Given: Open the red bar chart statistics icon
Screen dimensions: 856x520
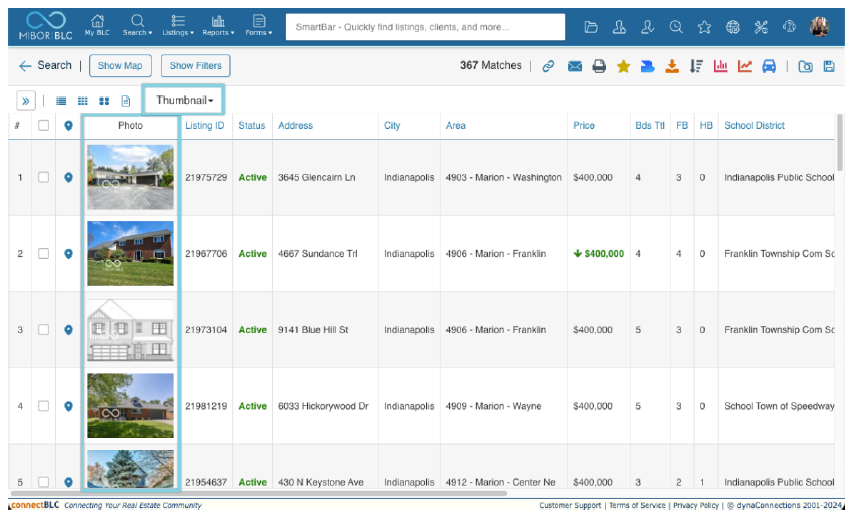Looking at the screenshot, I should coord(720,66).
